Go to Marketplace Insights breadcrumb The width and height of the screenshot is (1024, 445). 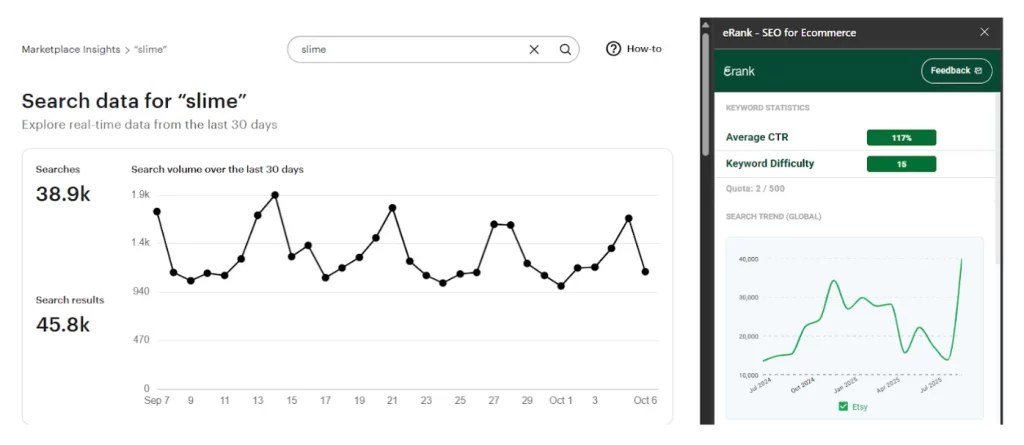coord(70,49)
